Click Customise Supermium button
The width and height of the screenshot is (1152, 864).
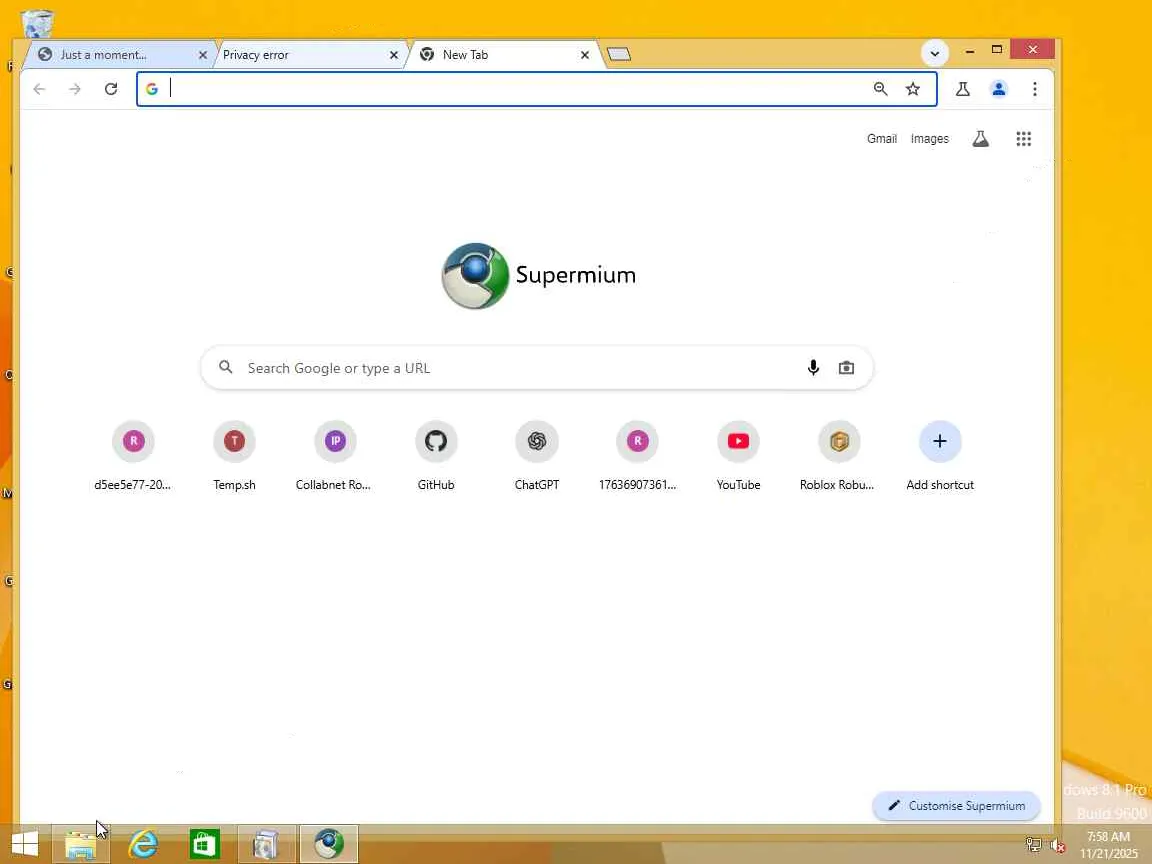956,805
